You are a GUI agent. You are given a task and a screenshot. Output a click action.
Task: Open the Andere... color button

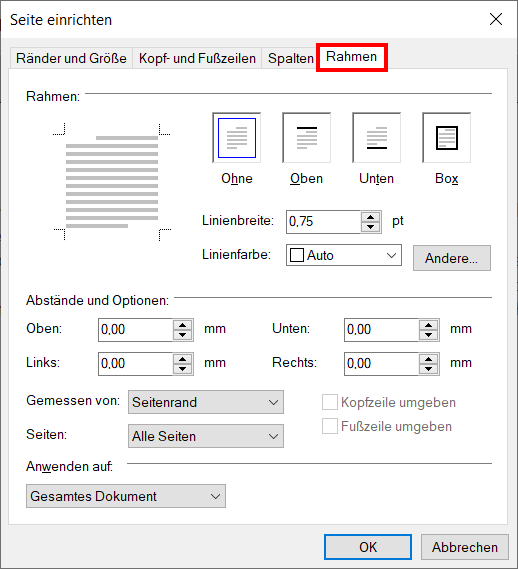click(452, 258)
